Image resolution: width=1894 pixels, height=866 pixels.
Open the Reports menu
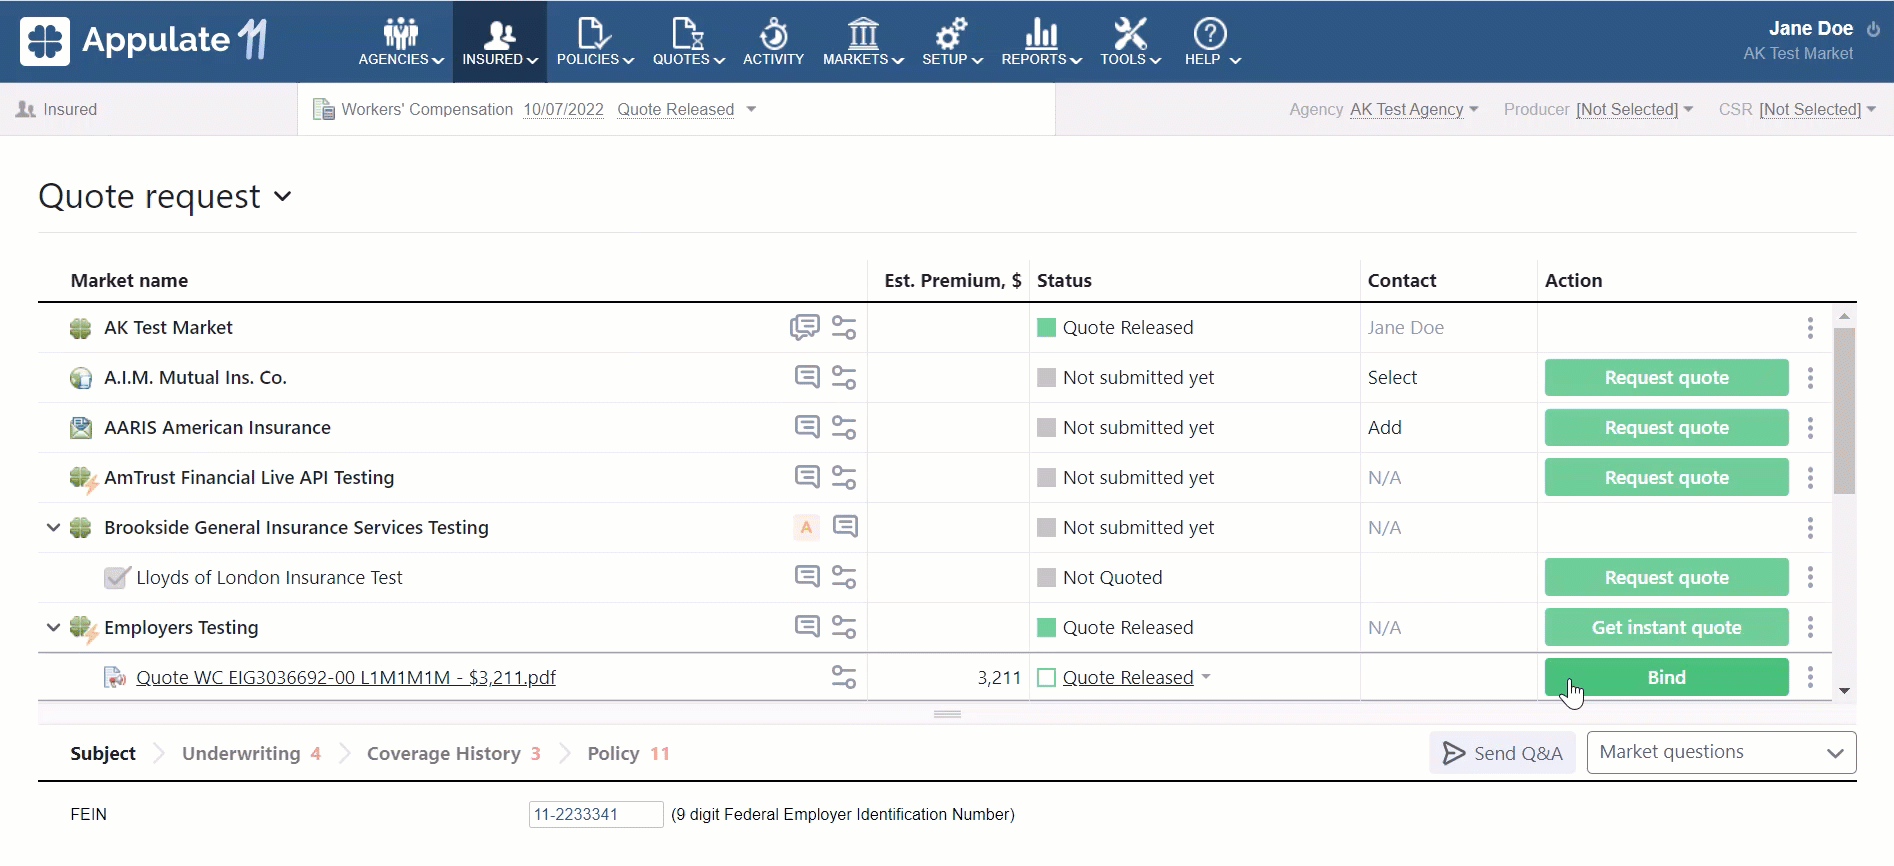click(x=1041, y=42)
